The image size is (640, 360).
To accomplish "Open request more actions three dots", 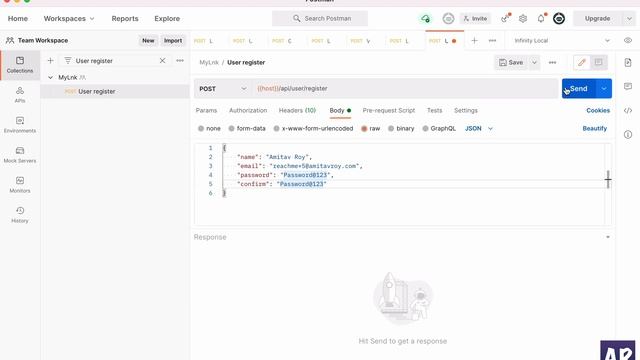I will pyautogui.click(x=552, y=62).
